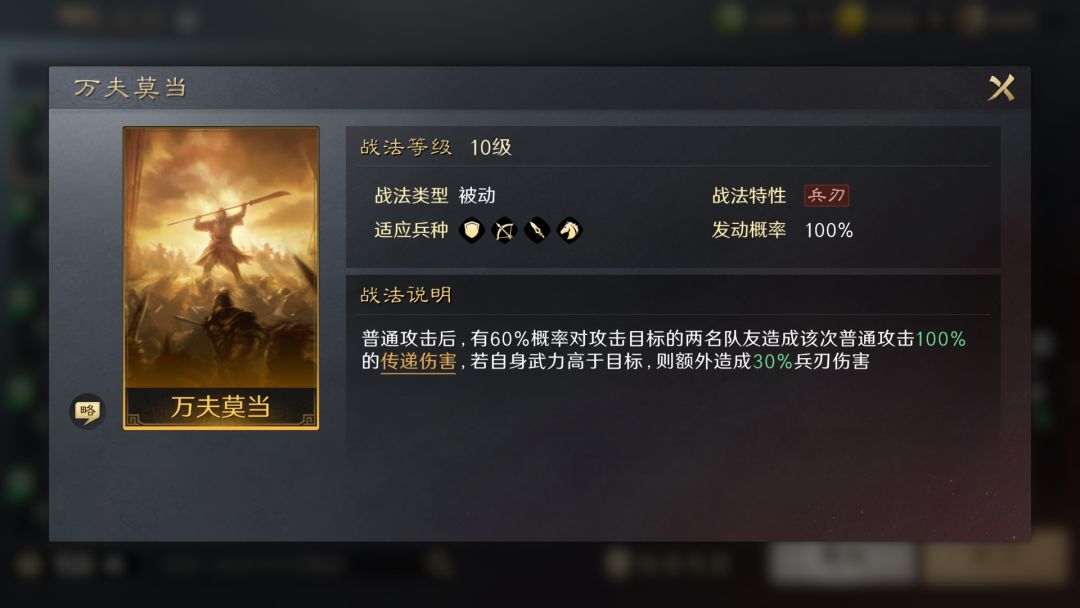Click the green 30% damage value
This screenshot has width=1080, height=608.
[772, 361]
